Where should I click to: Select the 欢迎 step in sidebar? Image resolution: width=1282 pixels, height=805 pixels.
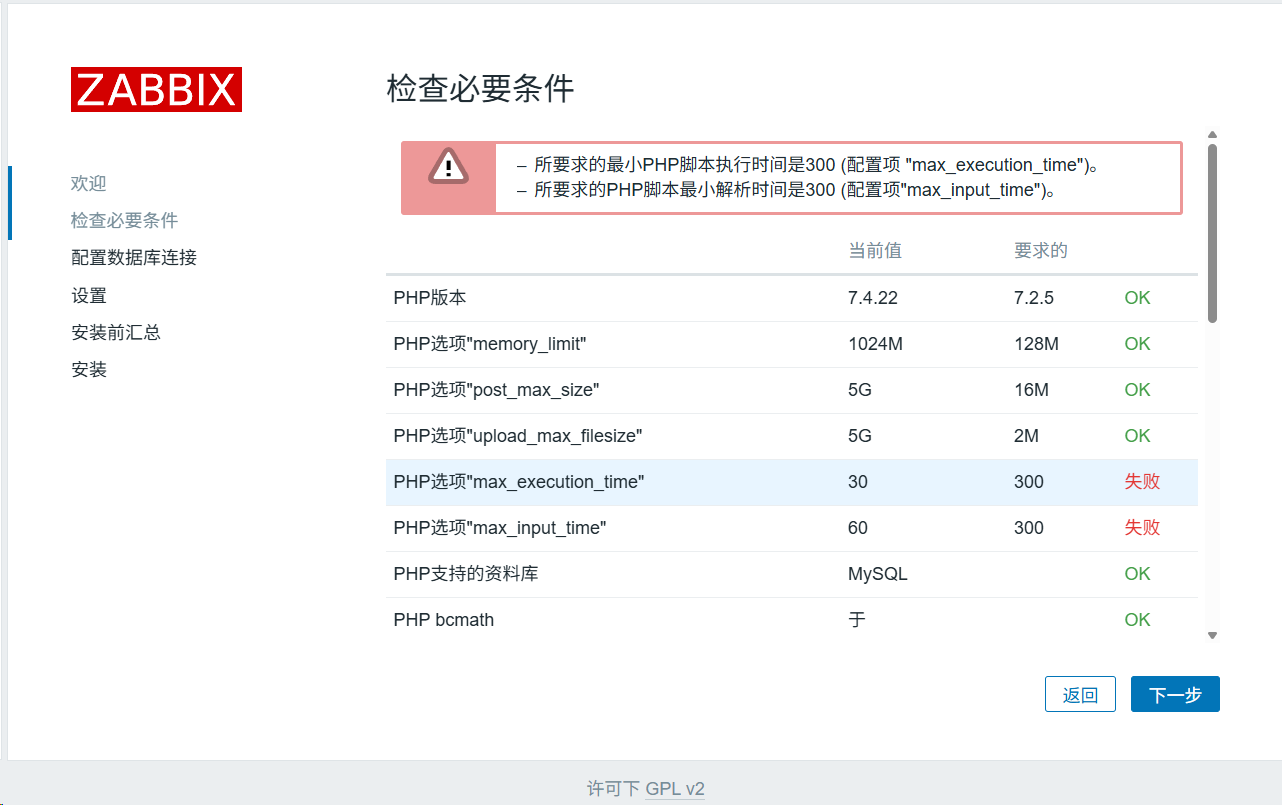click(88, 184)
